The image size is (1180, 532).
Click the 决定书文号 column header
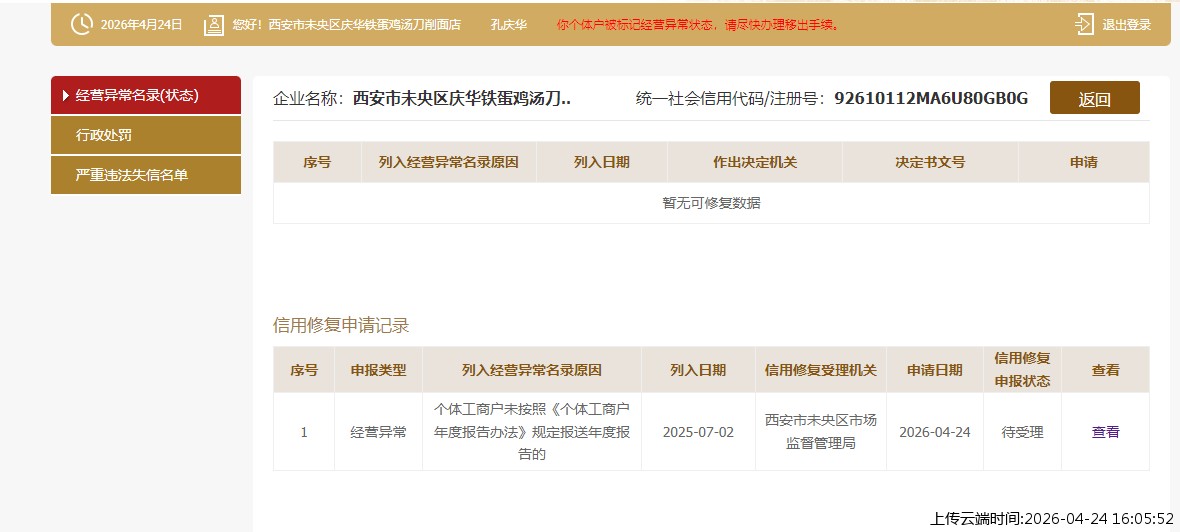[929, 162]
